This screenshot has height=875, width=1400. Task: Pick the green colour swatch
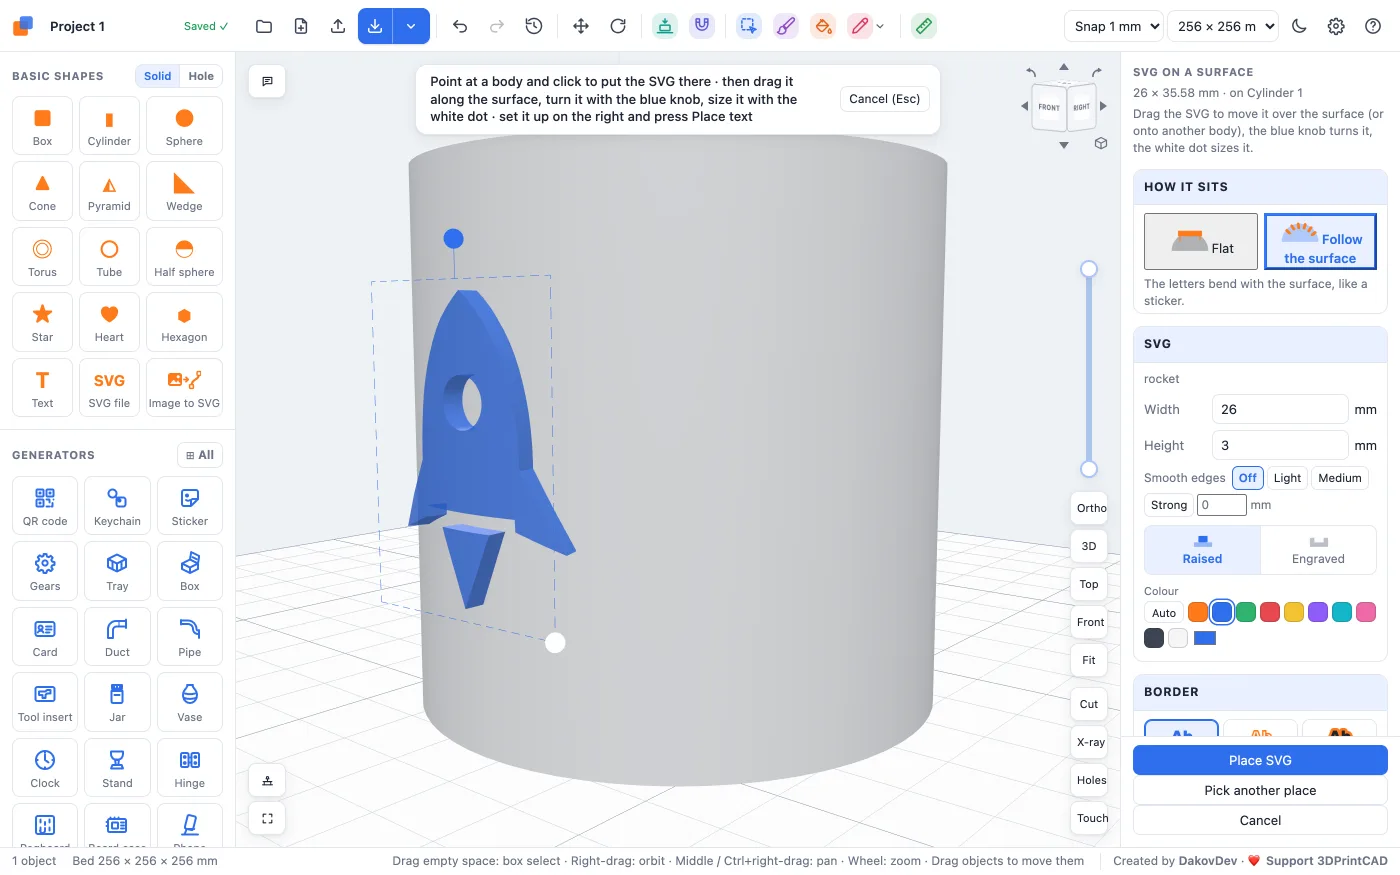point(1246,612)
